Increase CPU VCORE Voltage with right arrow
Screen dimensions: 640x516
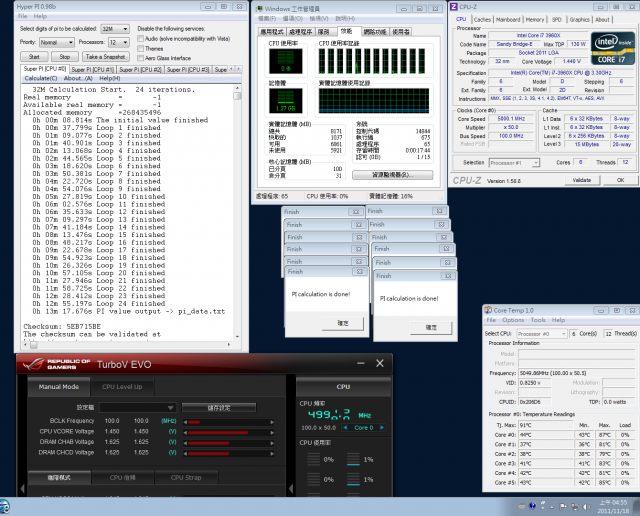click(x=272, y=432)
